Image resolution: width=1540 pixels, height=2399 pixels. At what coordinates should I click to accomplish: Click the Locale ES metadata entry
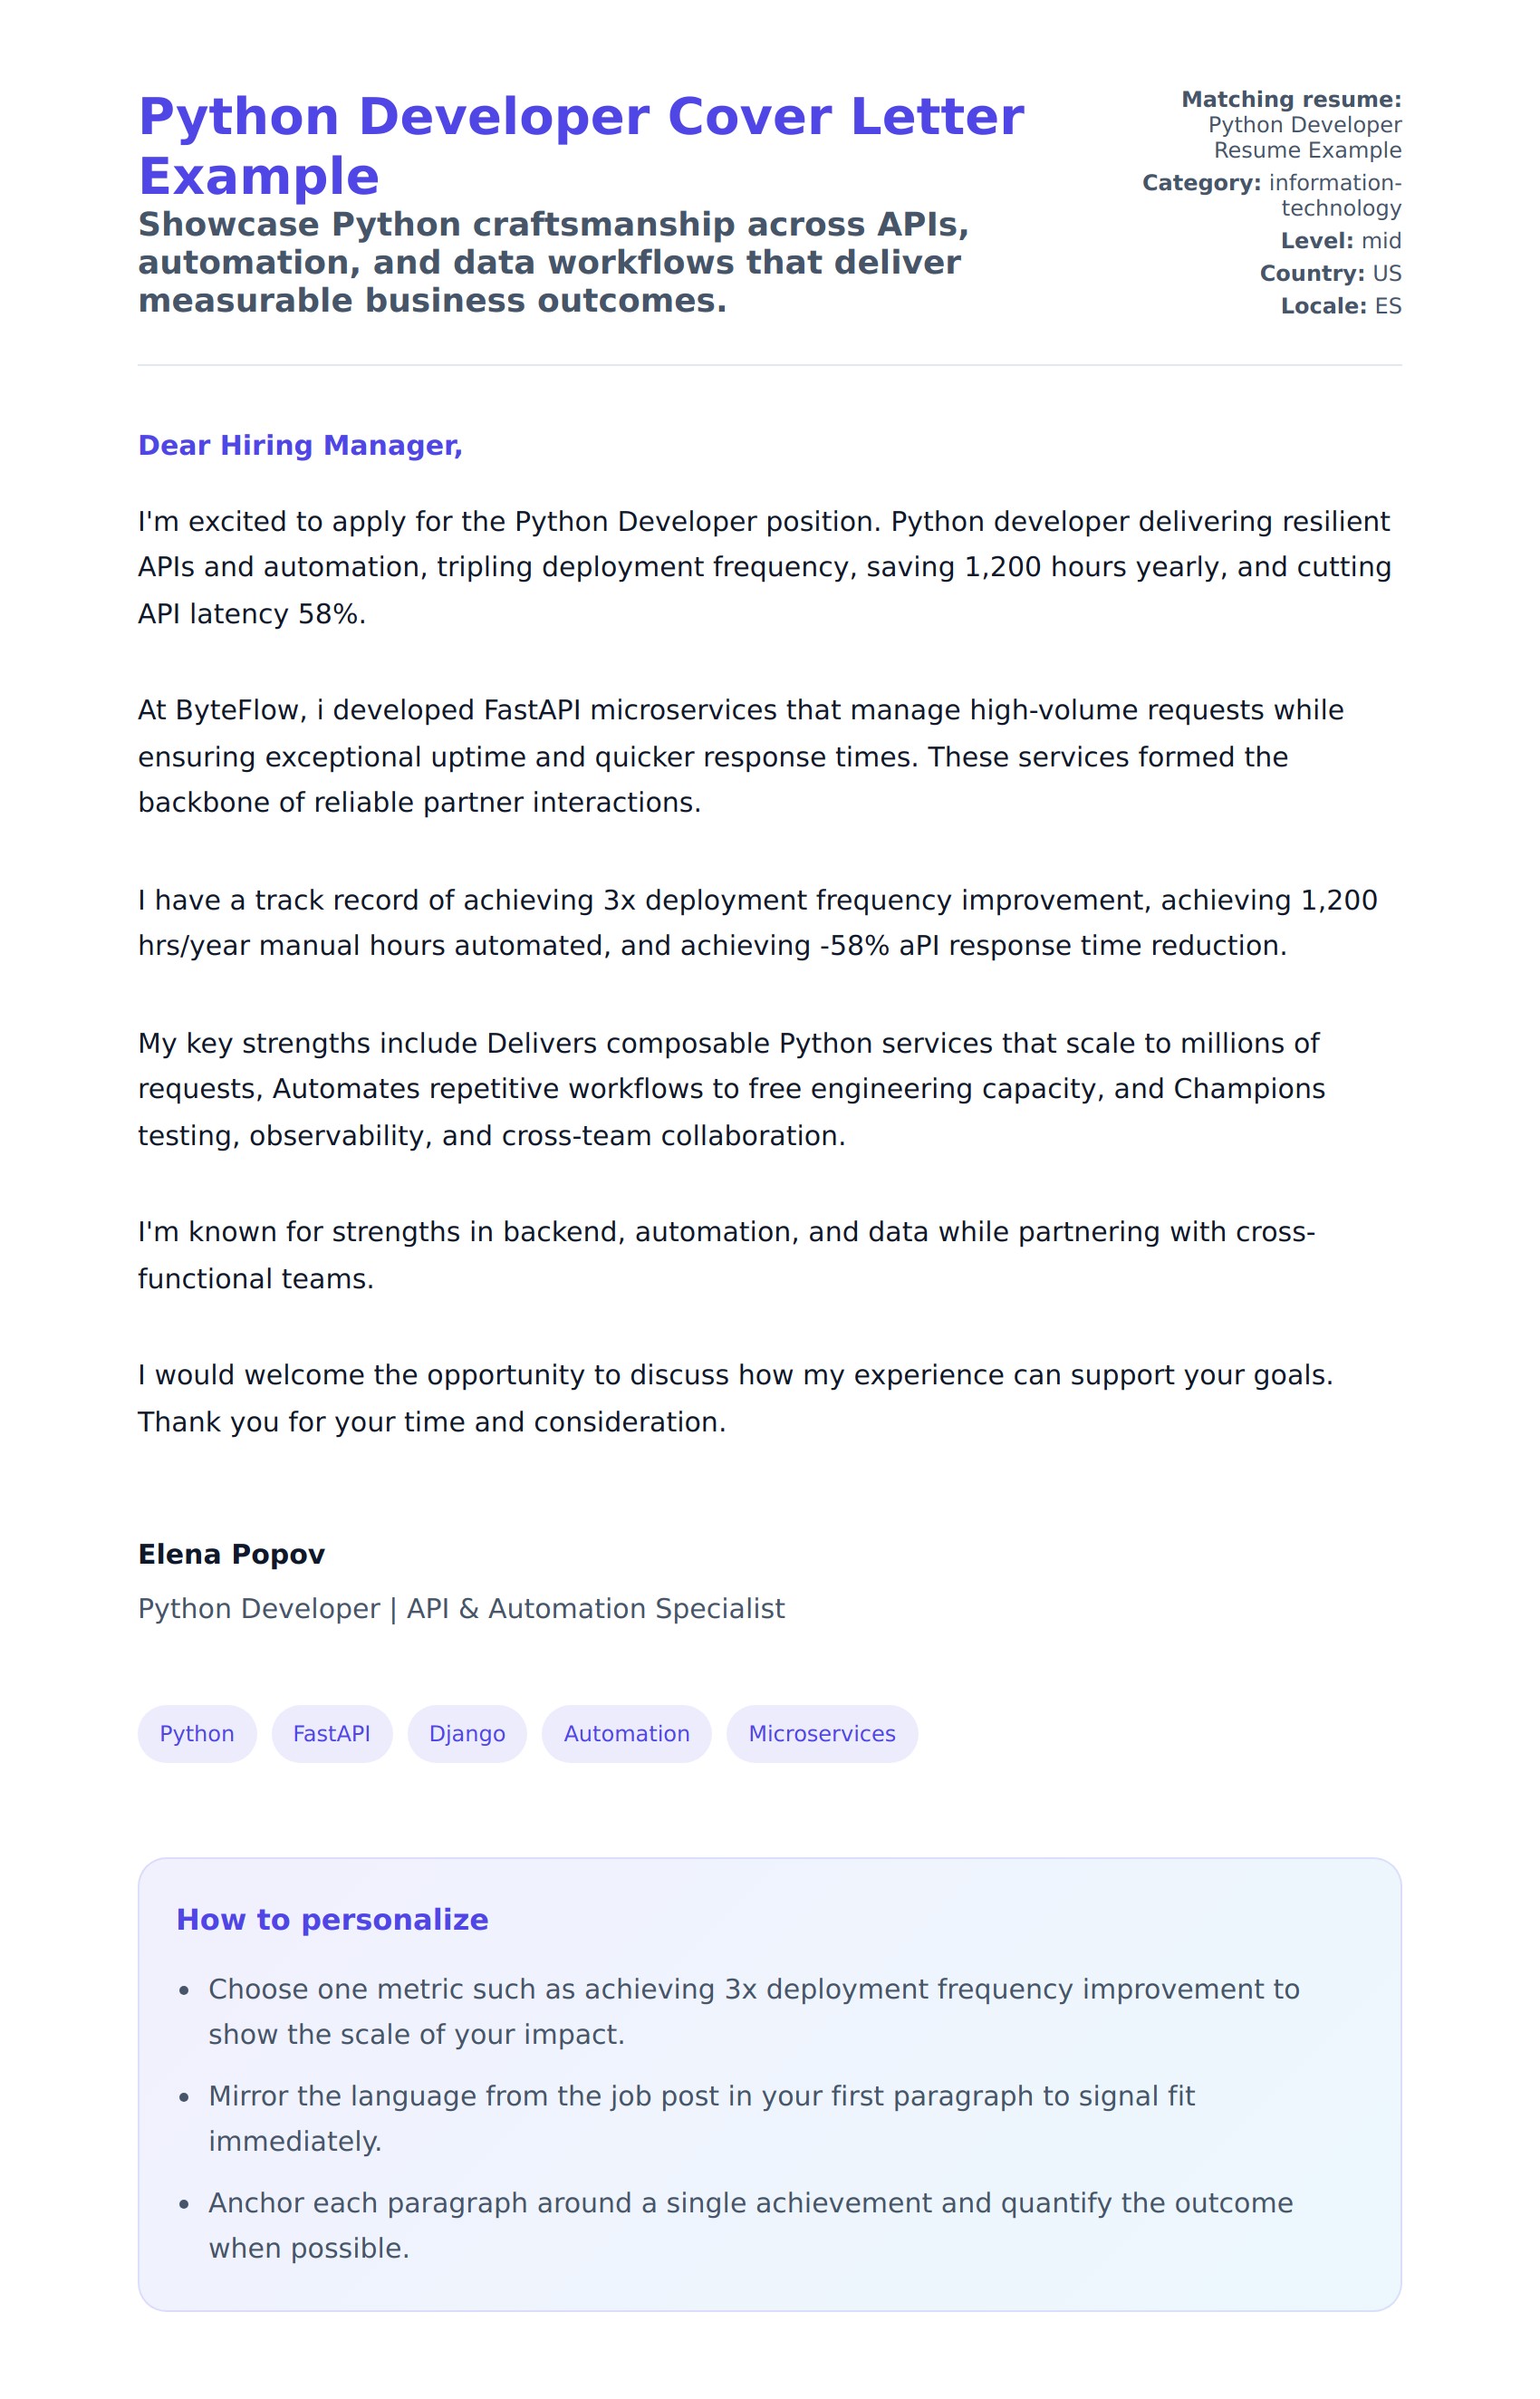click(x=1340, y=306)
